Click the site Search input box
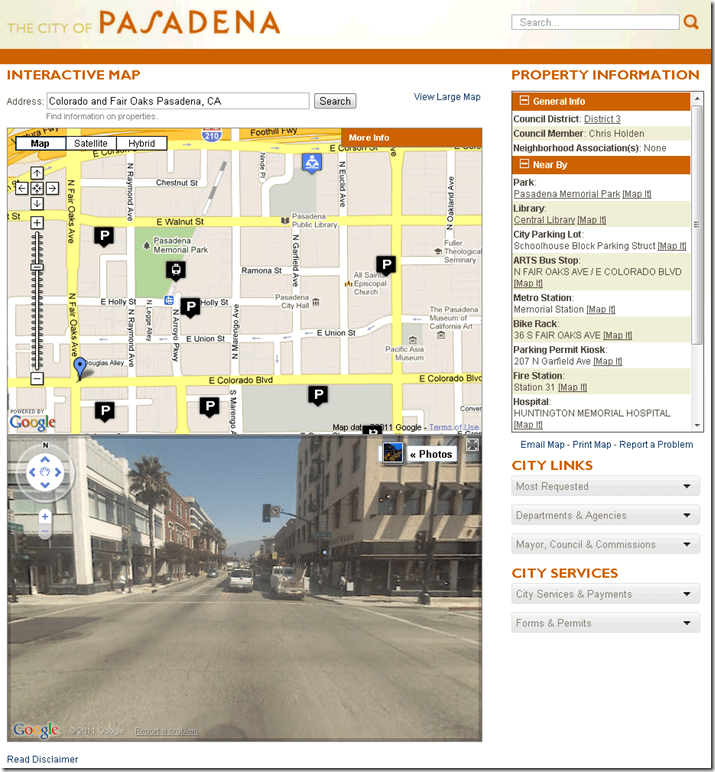Image resolution: width=715 pixels, height=772 pixels. pyautogui.click(x=595, y=22)
